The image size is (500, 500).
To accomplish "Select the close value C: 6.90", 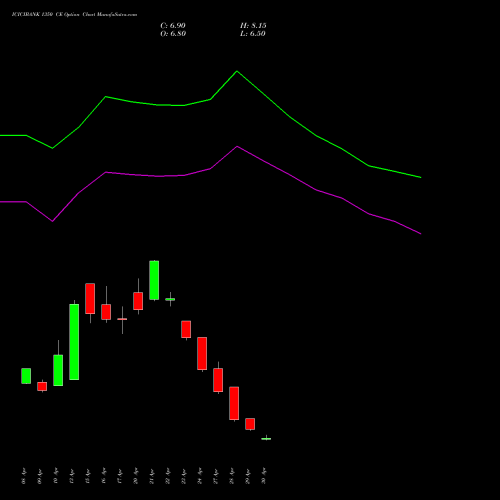I will [173, 26].
